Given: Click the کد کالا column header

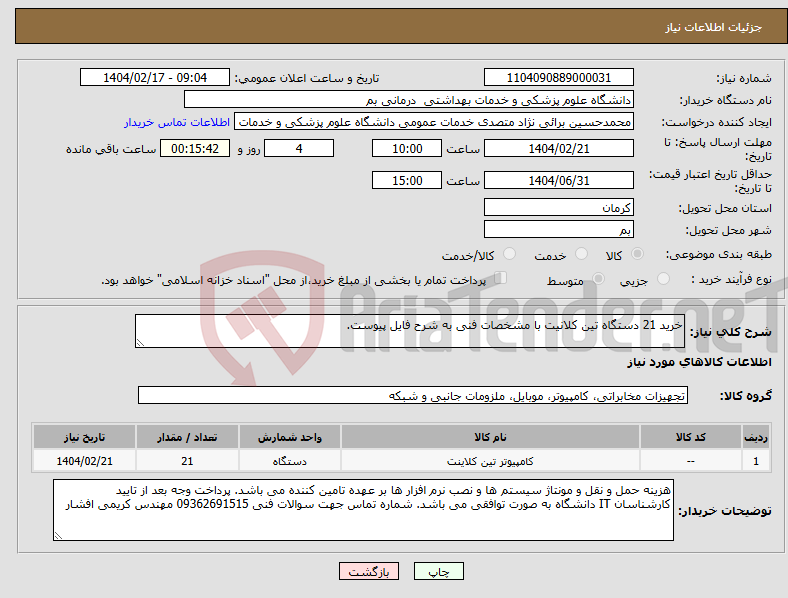Looking at the screenshot, I should coord(691,437).
